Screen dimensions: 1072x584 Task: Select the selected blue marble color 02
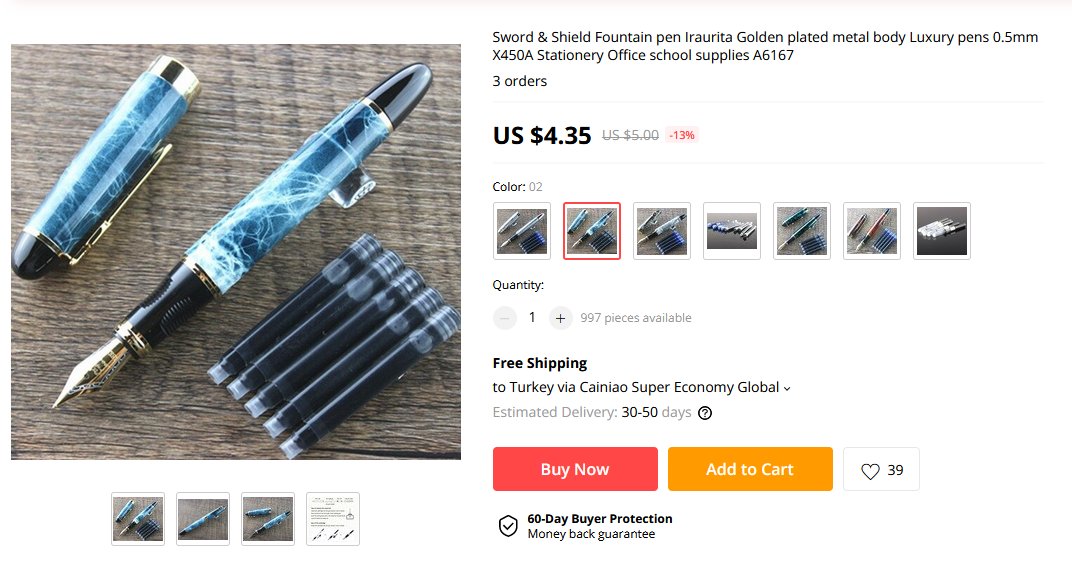pyautogui.click(x=592, y=231)
